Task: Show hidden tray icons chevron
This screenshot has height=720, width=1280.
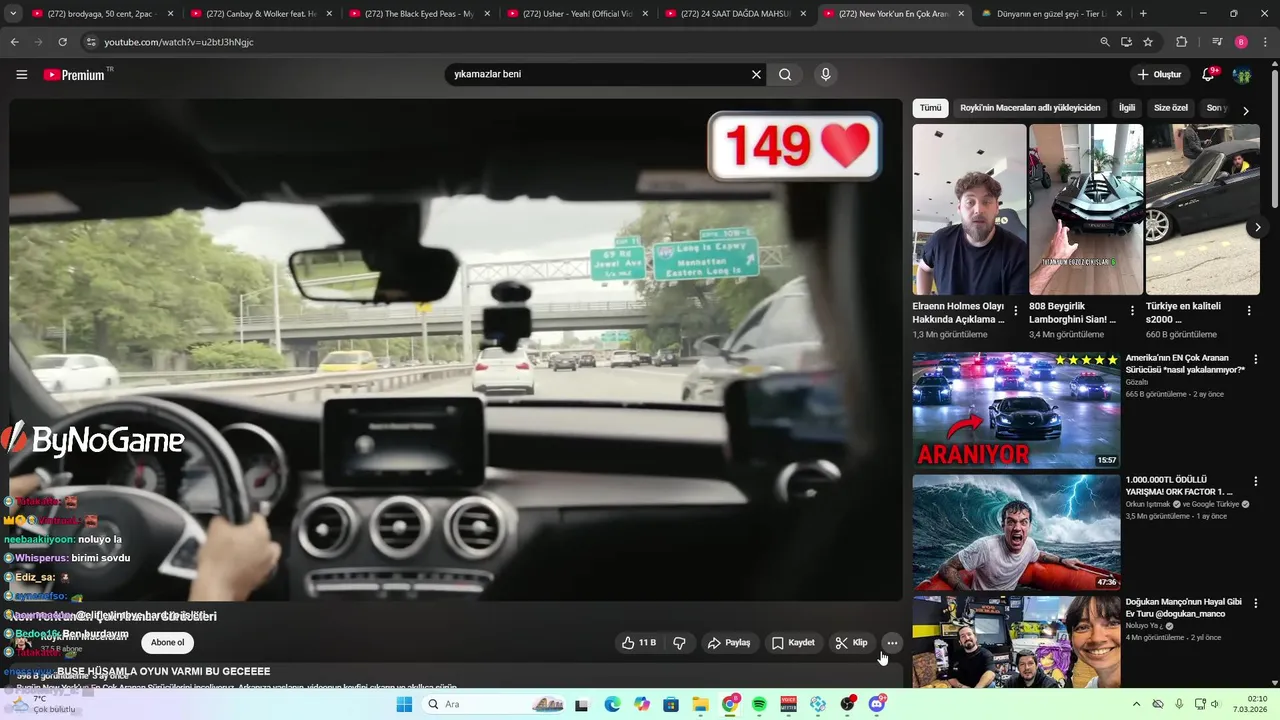Action: pyautogui.click(x=1136, y=704)
